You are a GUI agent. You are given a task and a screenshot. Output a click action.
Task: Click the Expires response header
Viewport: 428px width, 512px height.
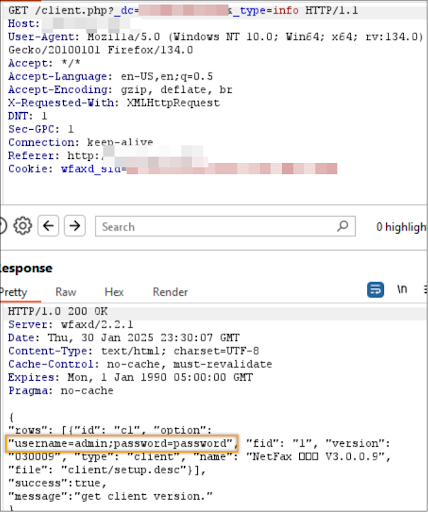coord(130,377)
